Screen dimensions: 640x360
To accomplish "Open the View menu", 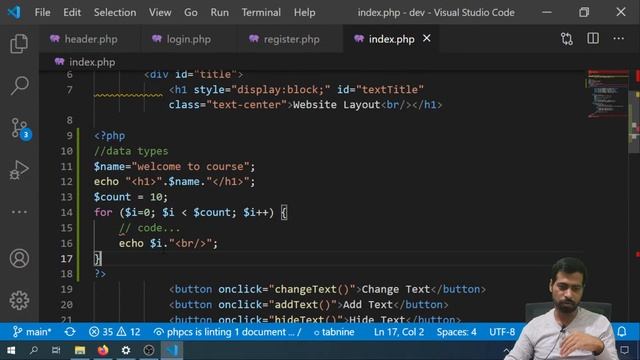I will pos(160,13).
